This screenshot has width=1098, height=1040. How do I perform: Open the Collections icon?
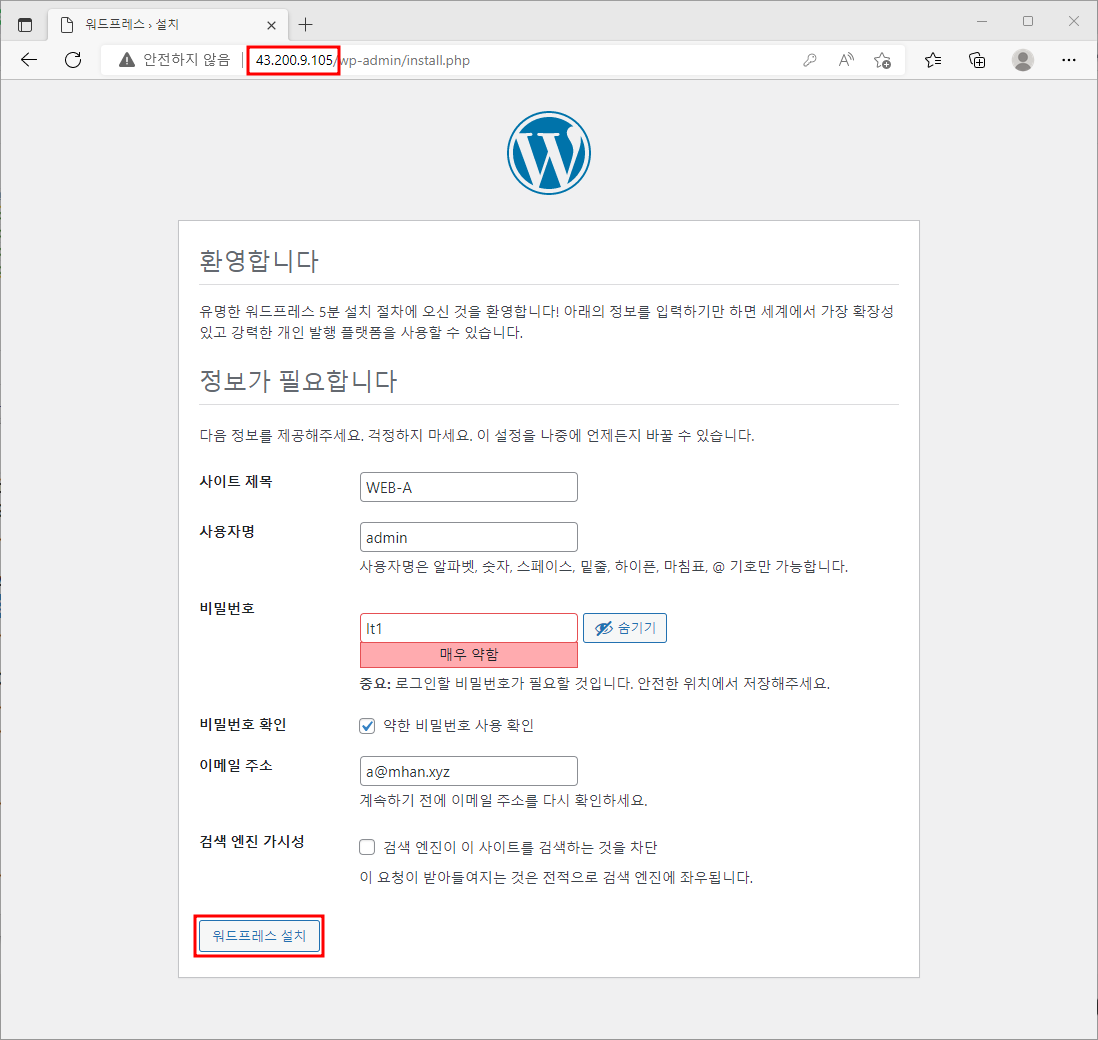(977, 60)
